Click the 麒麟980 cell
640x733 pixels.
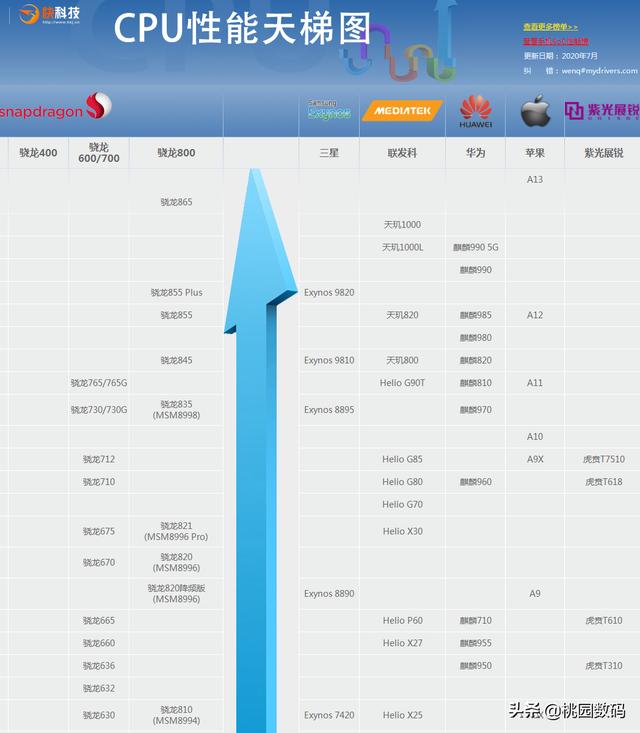click(475, 338)
